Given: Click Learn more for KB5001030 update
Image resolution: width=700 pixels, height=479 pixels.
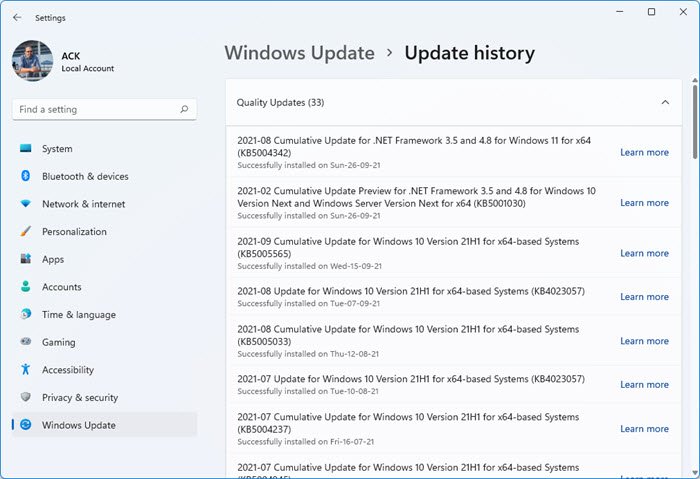Looking at the screenshot, I should click(x=644, y=202).
